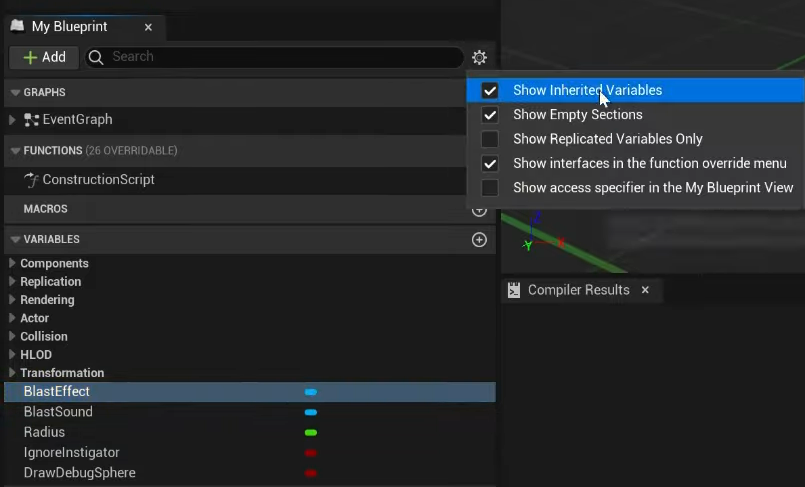Click the plus icon beside Macros
Screen dimensions: 805x487
coord(479,210)
